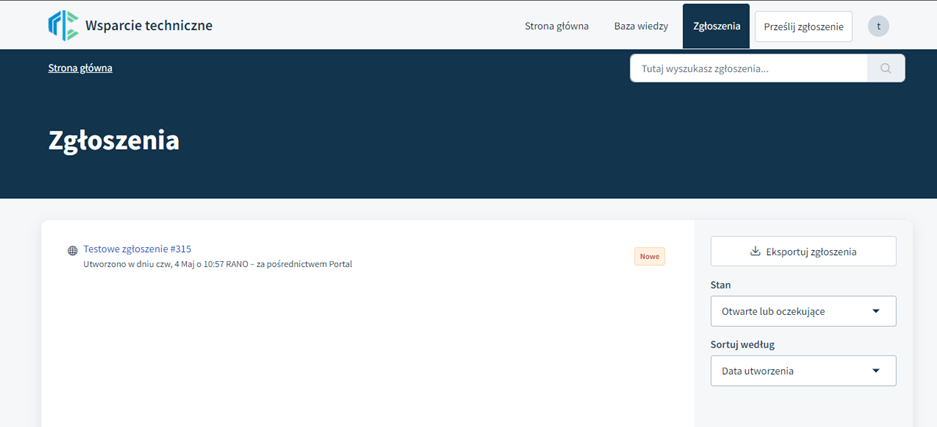937x427 pixels.
Task: Focus the Tutaj wyszukasz zgłoszenia search field
Action: click(x=748, y=68)
